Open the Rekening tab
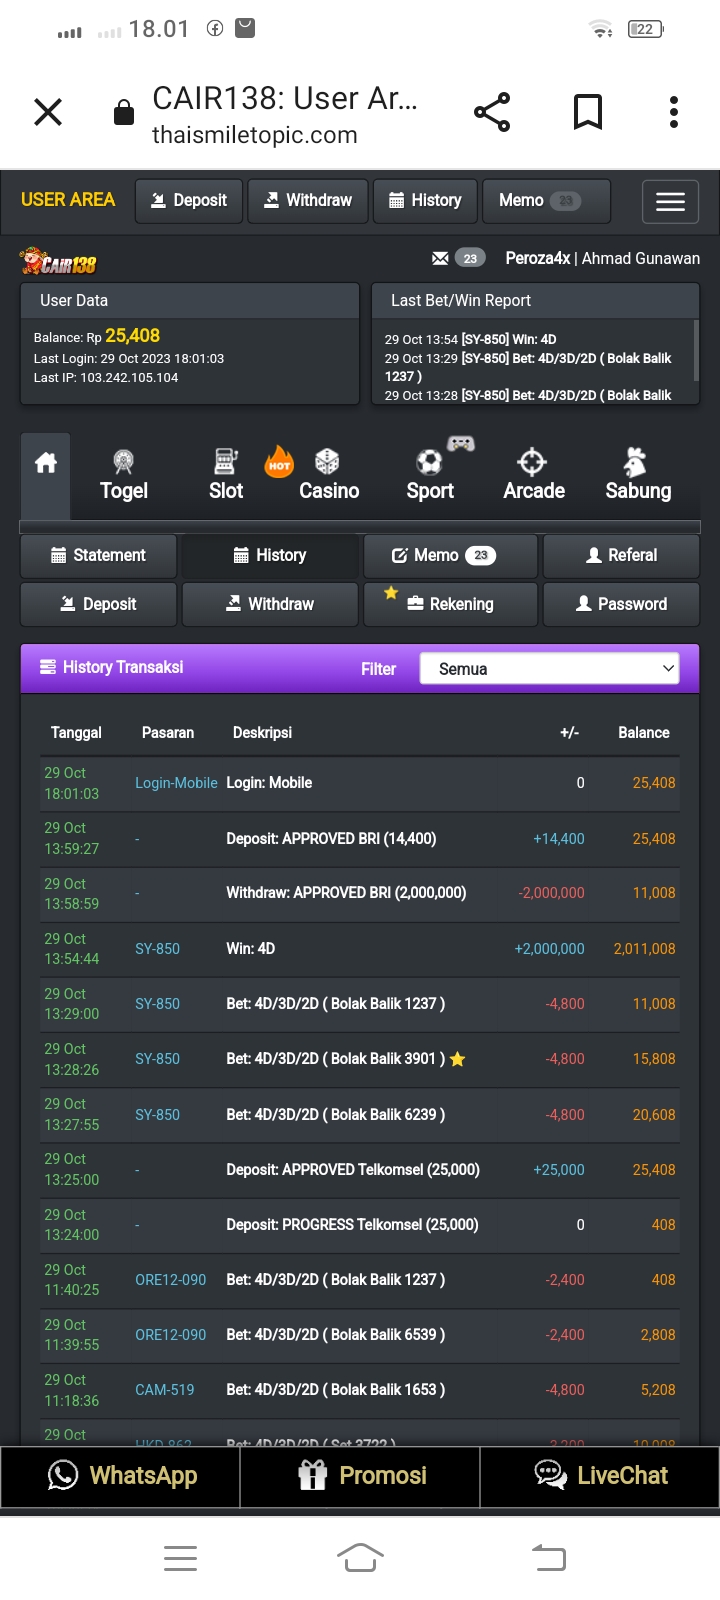720x1600 pixels. (x=450, y=605)
